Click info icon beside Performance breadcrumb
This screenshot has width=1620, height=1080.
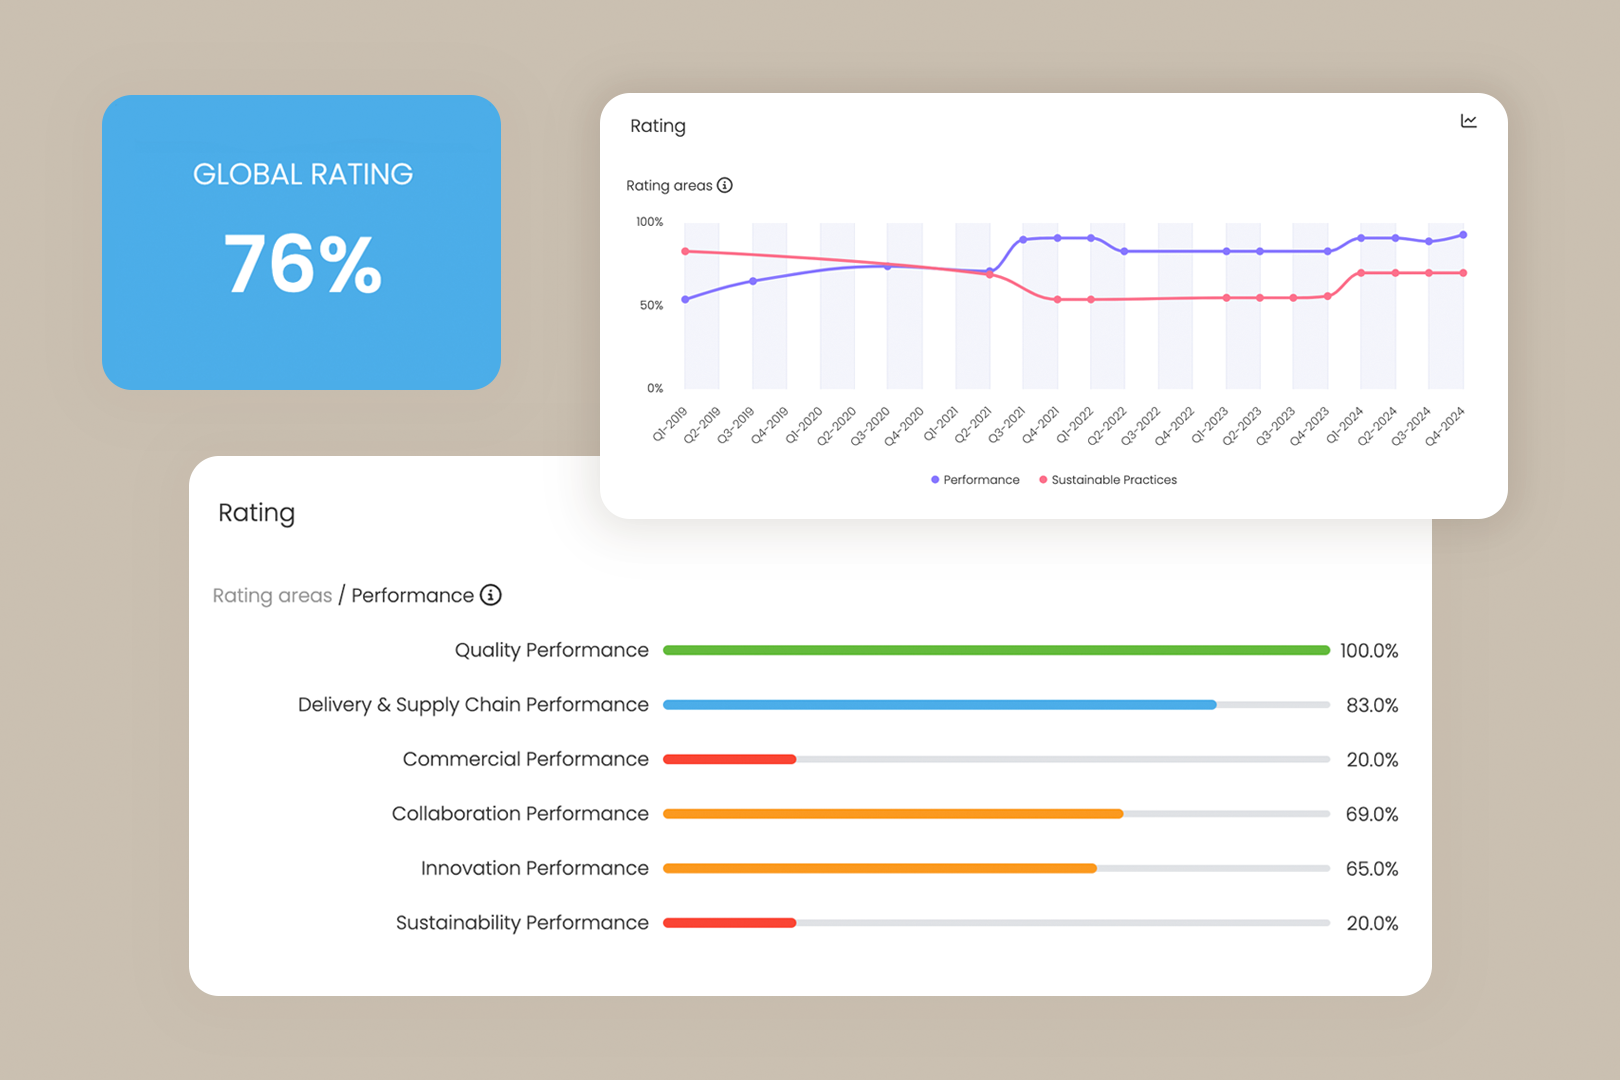tap(491, 595)
